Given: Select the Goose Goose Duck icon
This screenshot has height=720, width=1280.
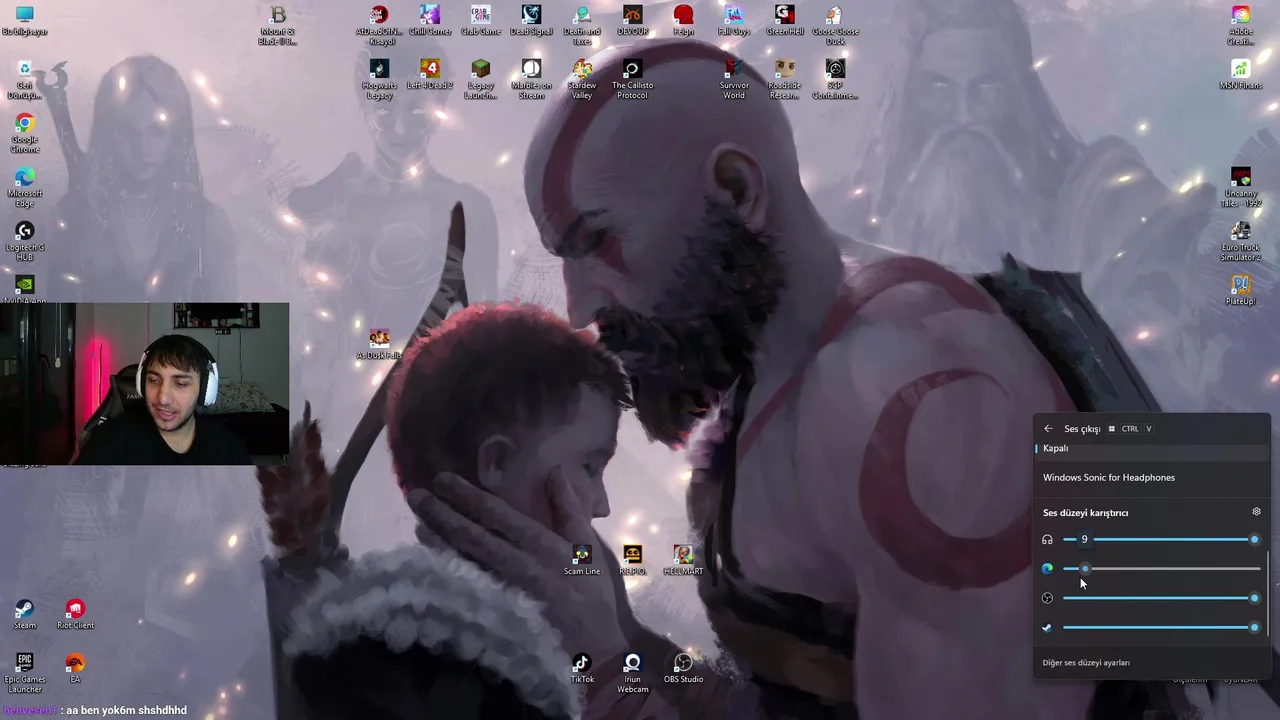Looking at the screenshot, I should 835,25.
